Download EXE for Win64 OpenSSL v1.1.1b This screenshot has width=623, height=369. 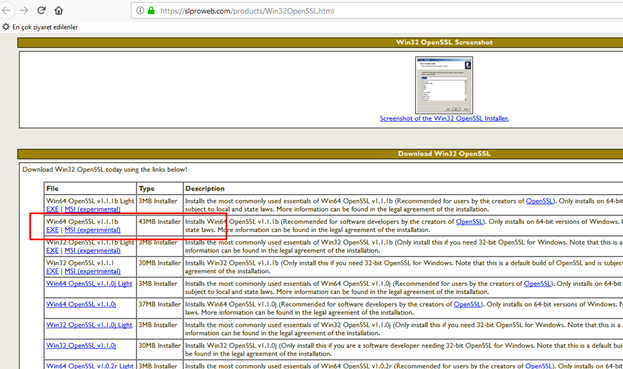click(x=52, y=230)
